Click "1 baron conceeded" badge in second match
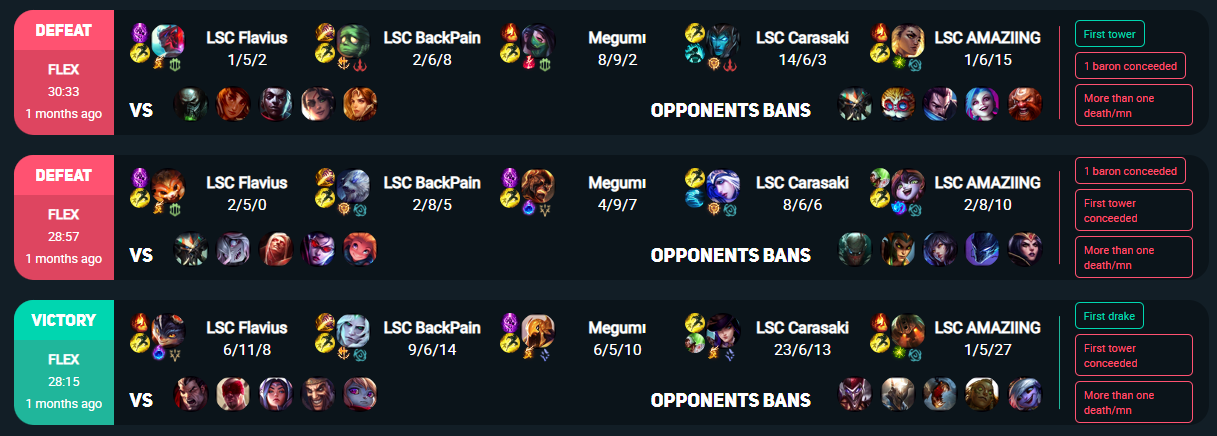1217x436 pixels. (1130, 170)
